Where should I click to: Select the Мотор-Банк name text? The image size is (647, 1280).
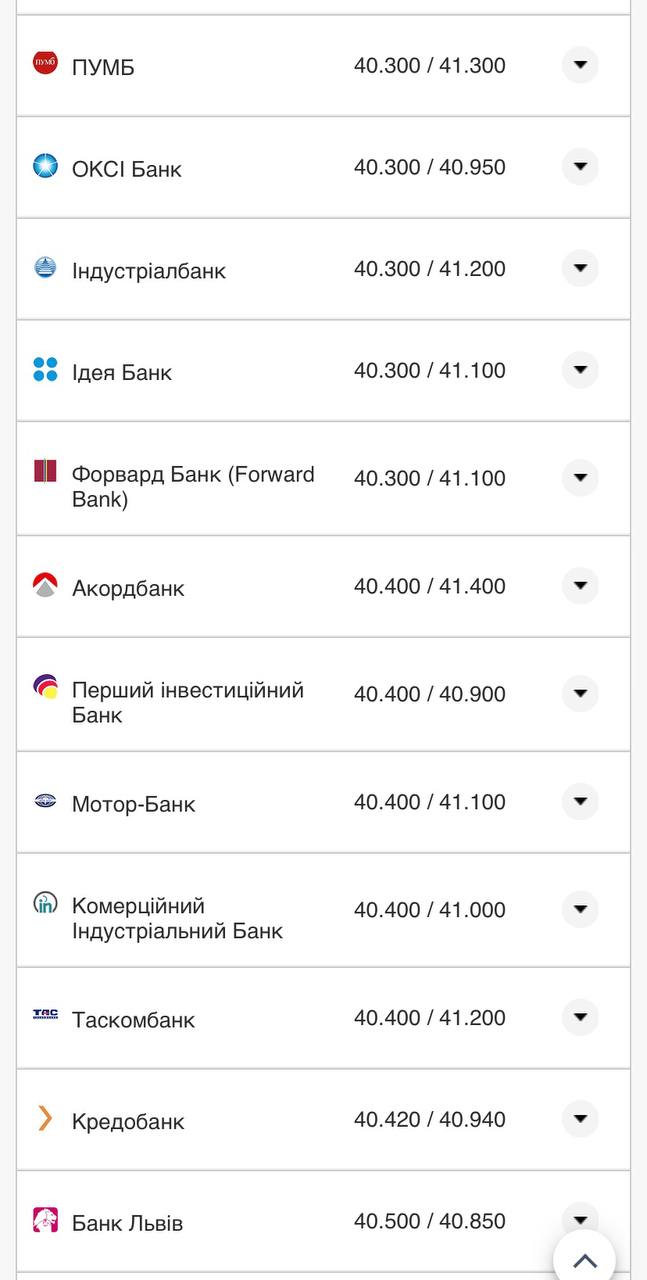pos(134,802)
